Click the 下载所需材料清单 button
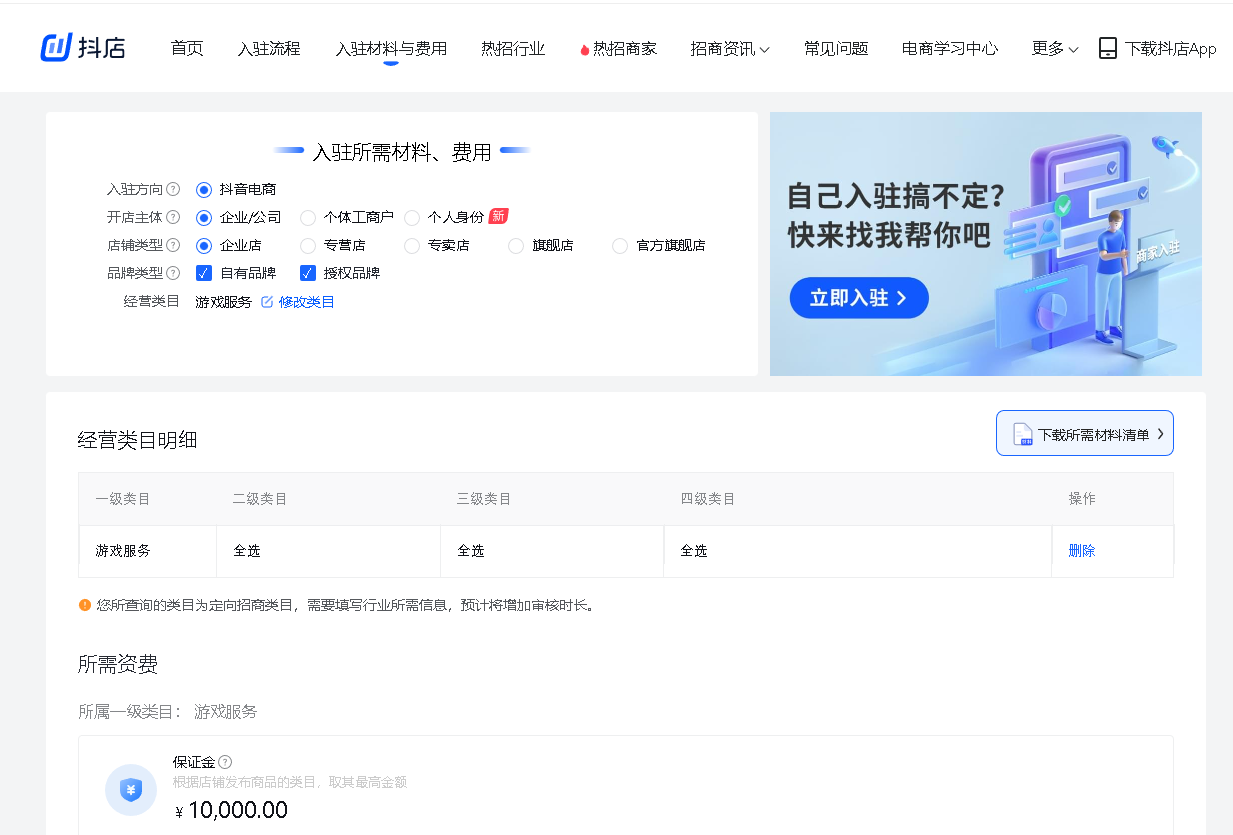The height and width of the screenshot is (835, 1233). [x=1085, y=434]
